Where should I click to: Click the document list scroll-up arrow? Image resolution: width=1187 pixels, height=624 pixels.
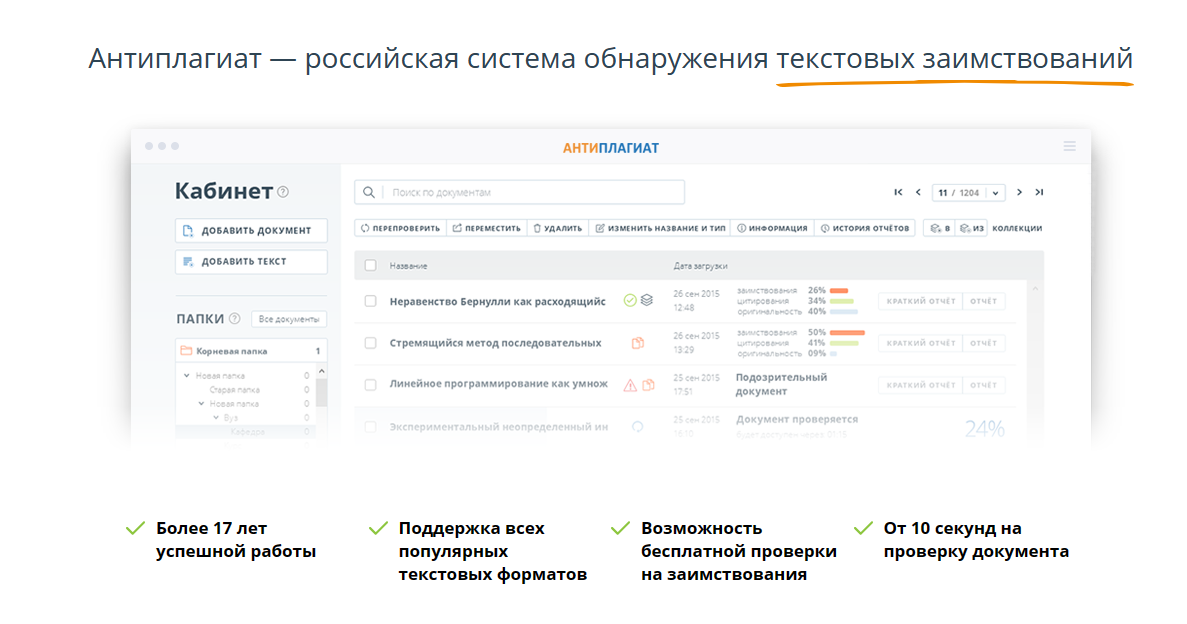(1035, 289)
